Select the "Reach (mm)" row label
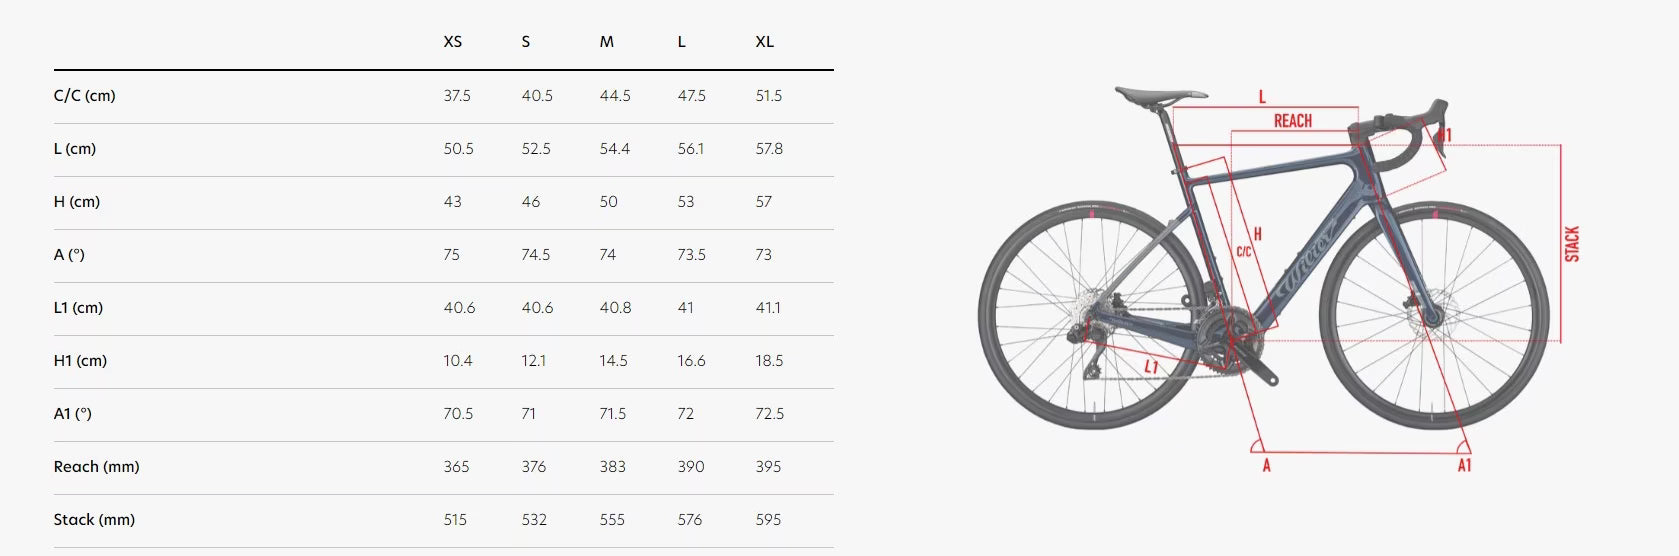The image size is (1679, 556). coord(97,467)
